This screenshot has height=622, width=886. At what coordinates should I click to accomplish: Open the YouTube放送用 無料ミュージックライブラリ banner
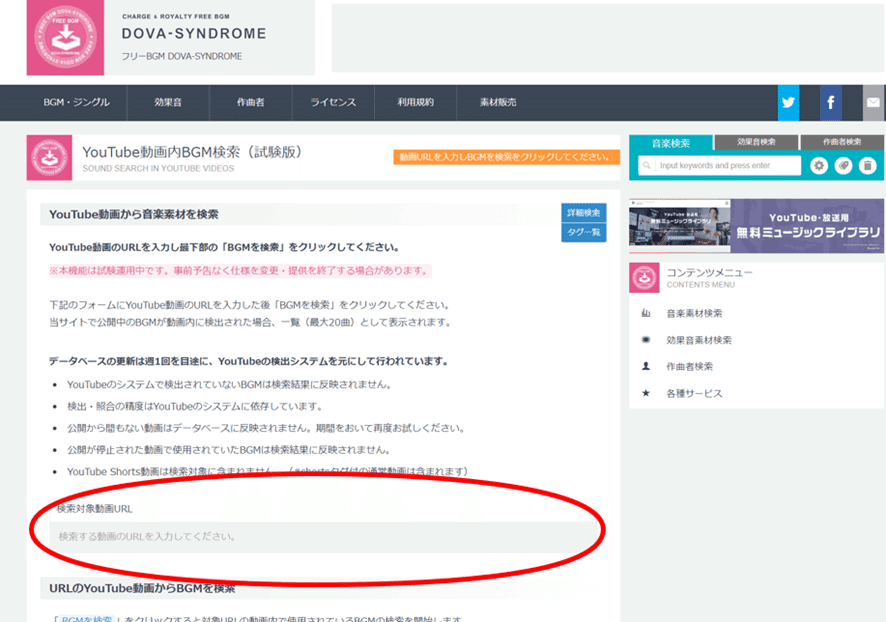tap(756, 225)
